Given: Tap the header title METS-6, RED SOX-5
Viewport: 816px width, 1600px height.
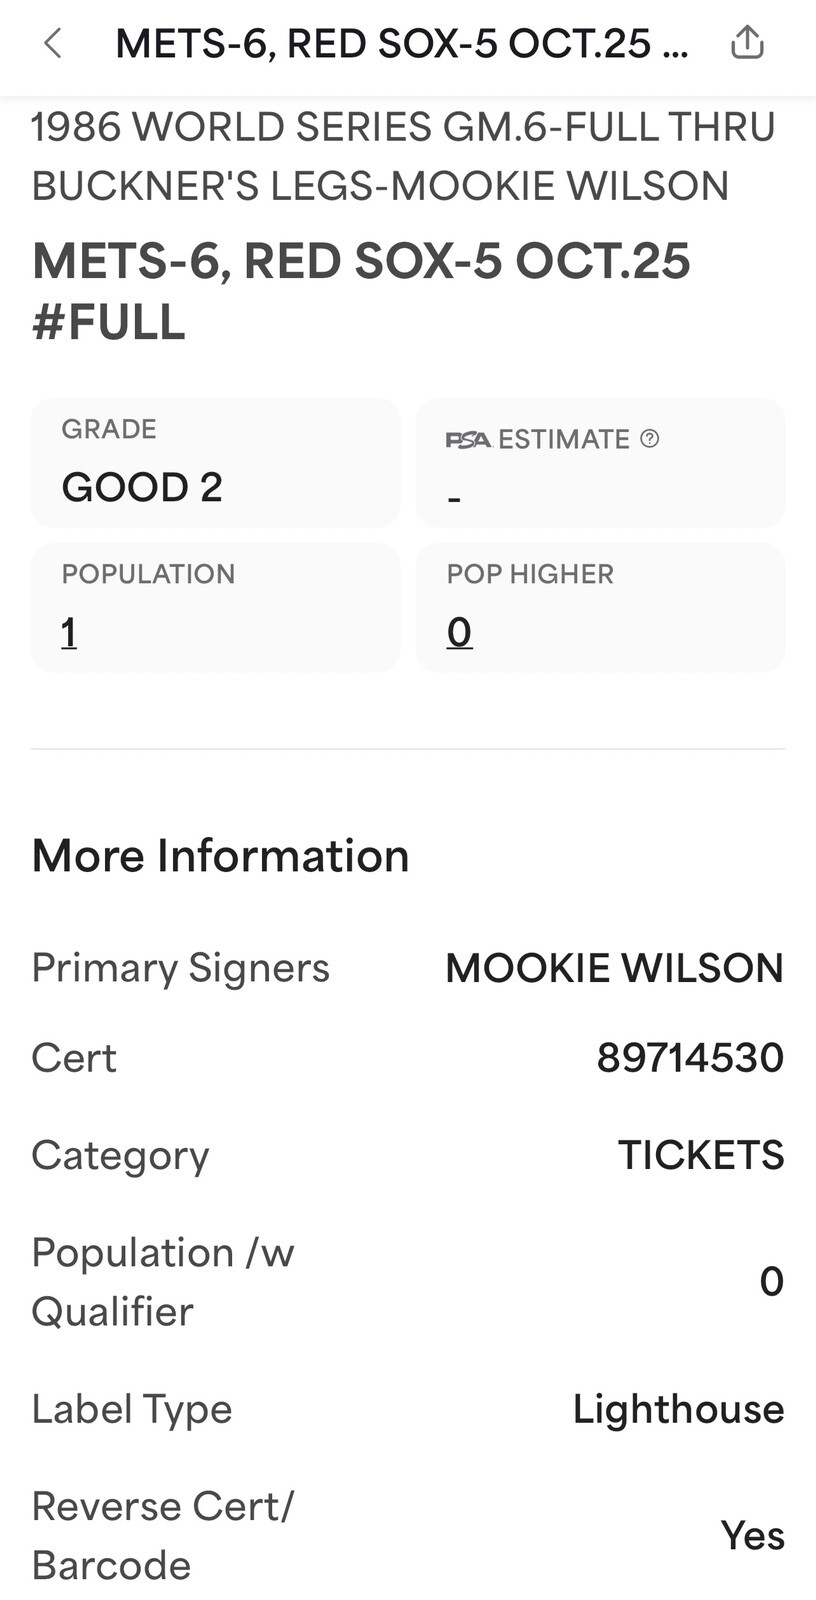Looking at the screenshot, I should (402, 43).
